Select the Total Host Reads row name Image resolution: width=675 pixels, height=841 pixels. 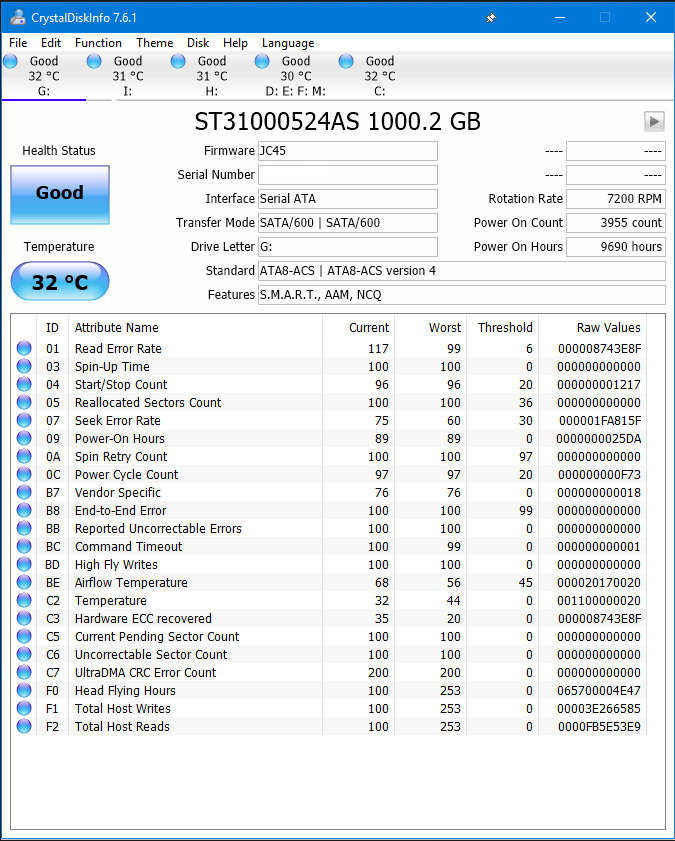[x=122, y=726]
